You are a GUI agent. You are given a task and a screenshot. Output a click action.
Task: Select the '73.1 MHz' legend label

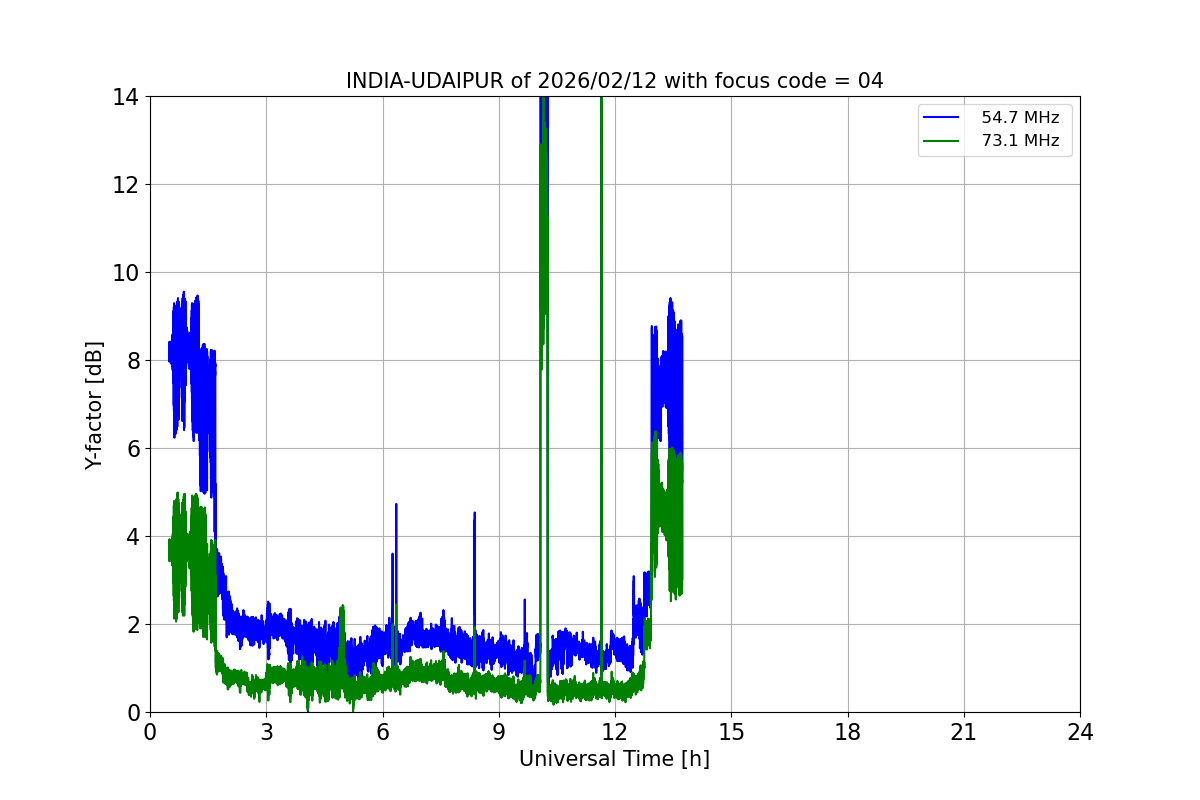pyautogui.click(x=1020, y=141)
